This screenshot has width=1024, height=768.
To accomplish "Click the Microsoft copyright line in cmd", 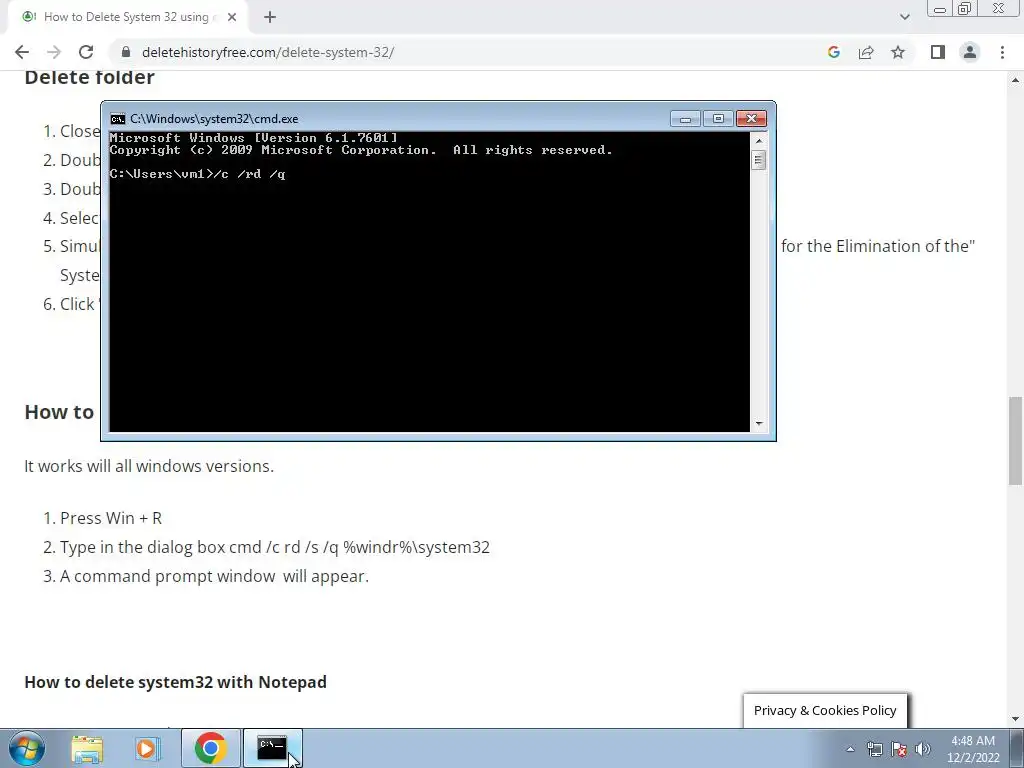I will click(361, 150).
